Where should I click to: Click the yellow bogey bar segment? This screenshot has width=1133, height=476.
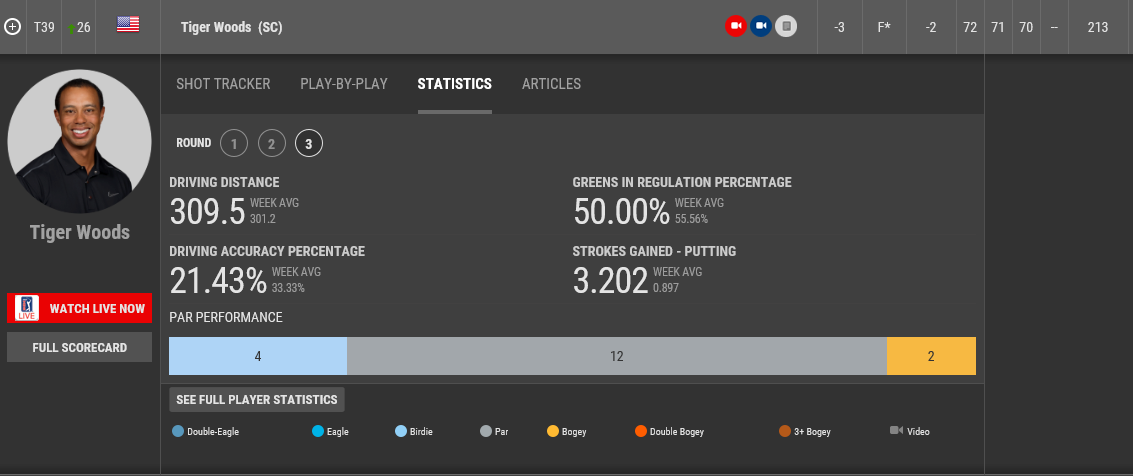click(931, 356)
